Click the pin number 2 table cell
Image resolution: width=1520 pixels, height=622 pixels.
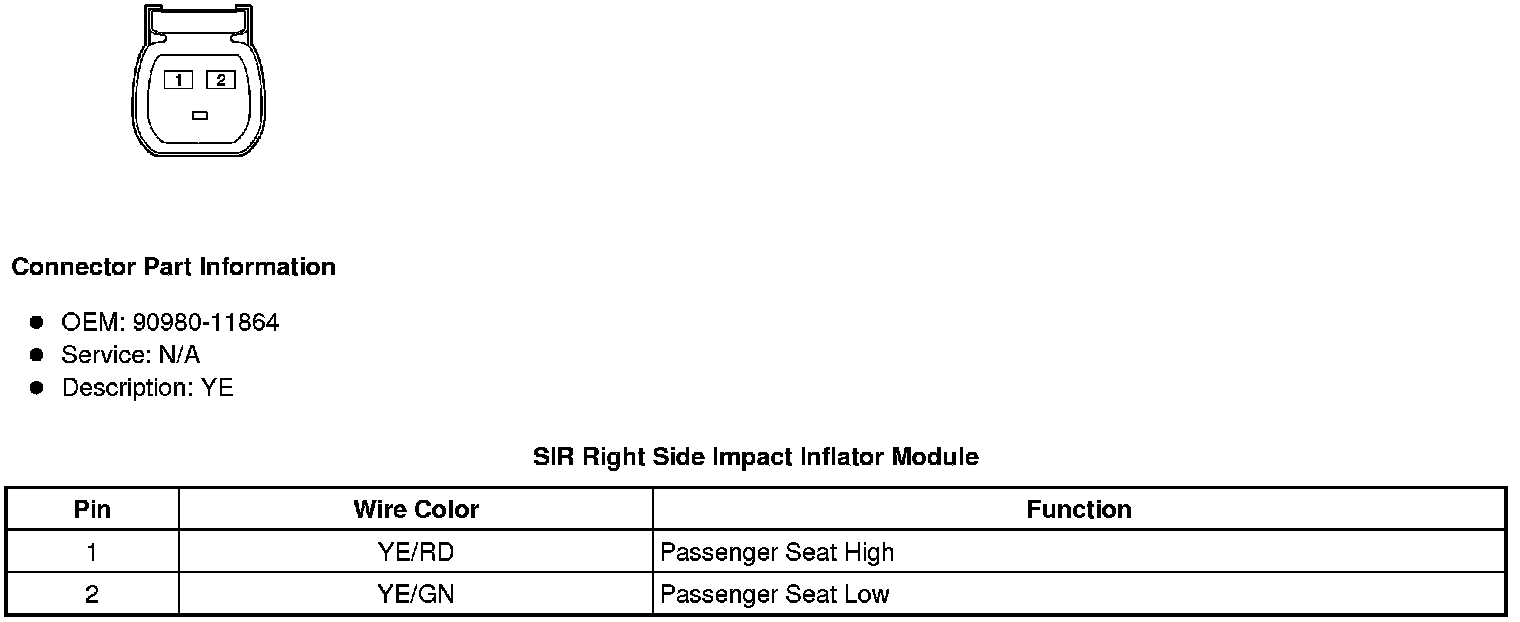point(92,594)
